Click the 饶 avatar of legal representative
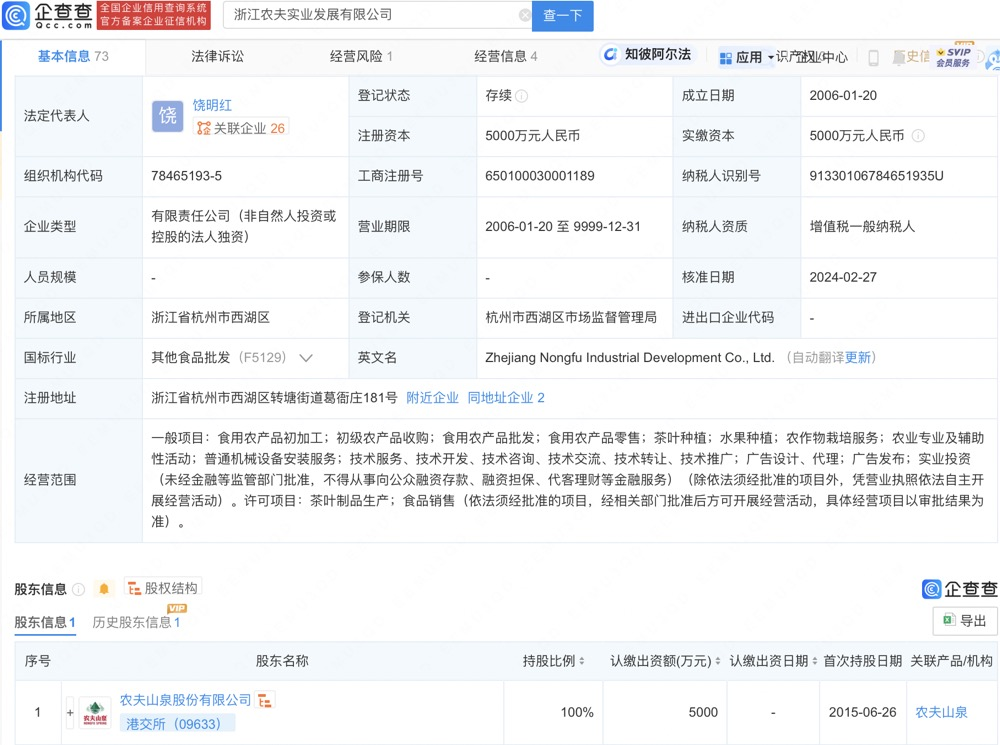This screenshot has height=745, width=1000. click(x=167, y=117)
